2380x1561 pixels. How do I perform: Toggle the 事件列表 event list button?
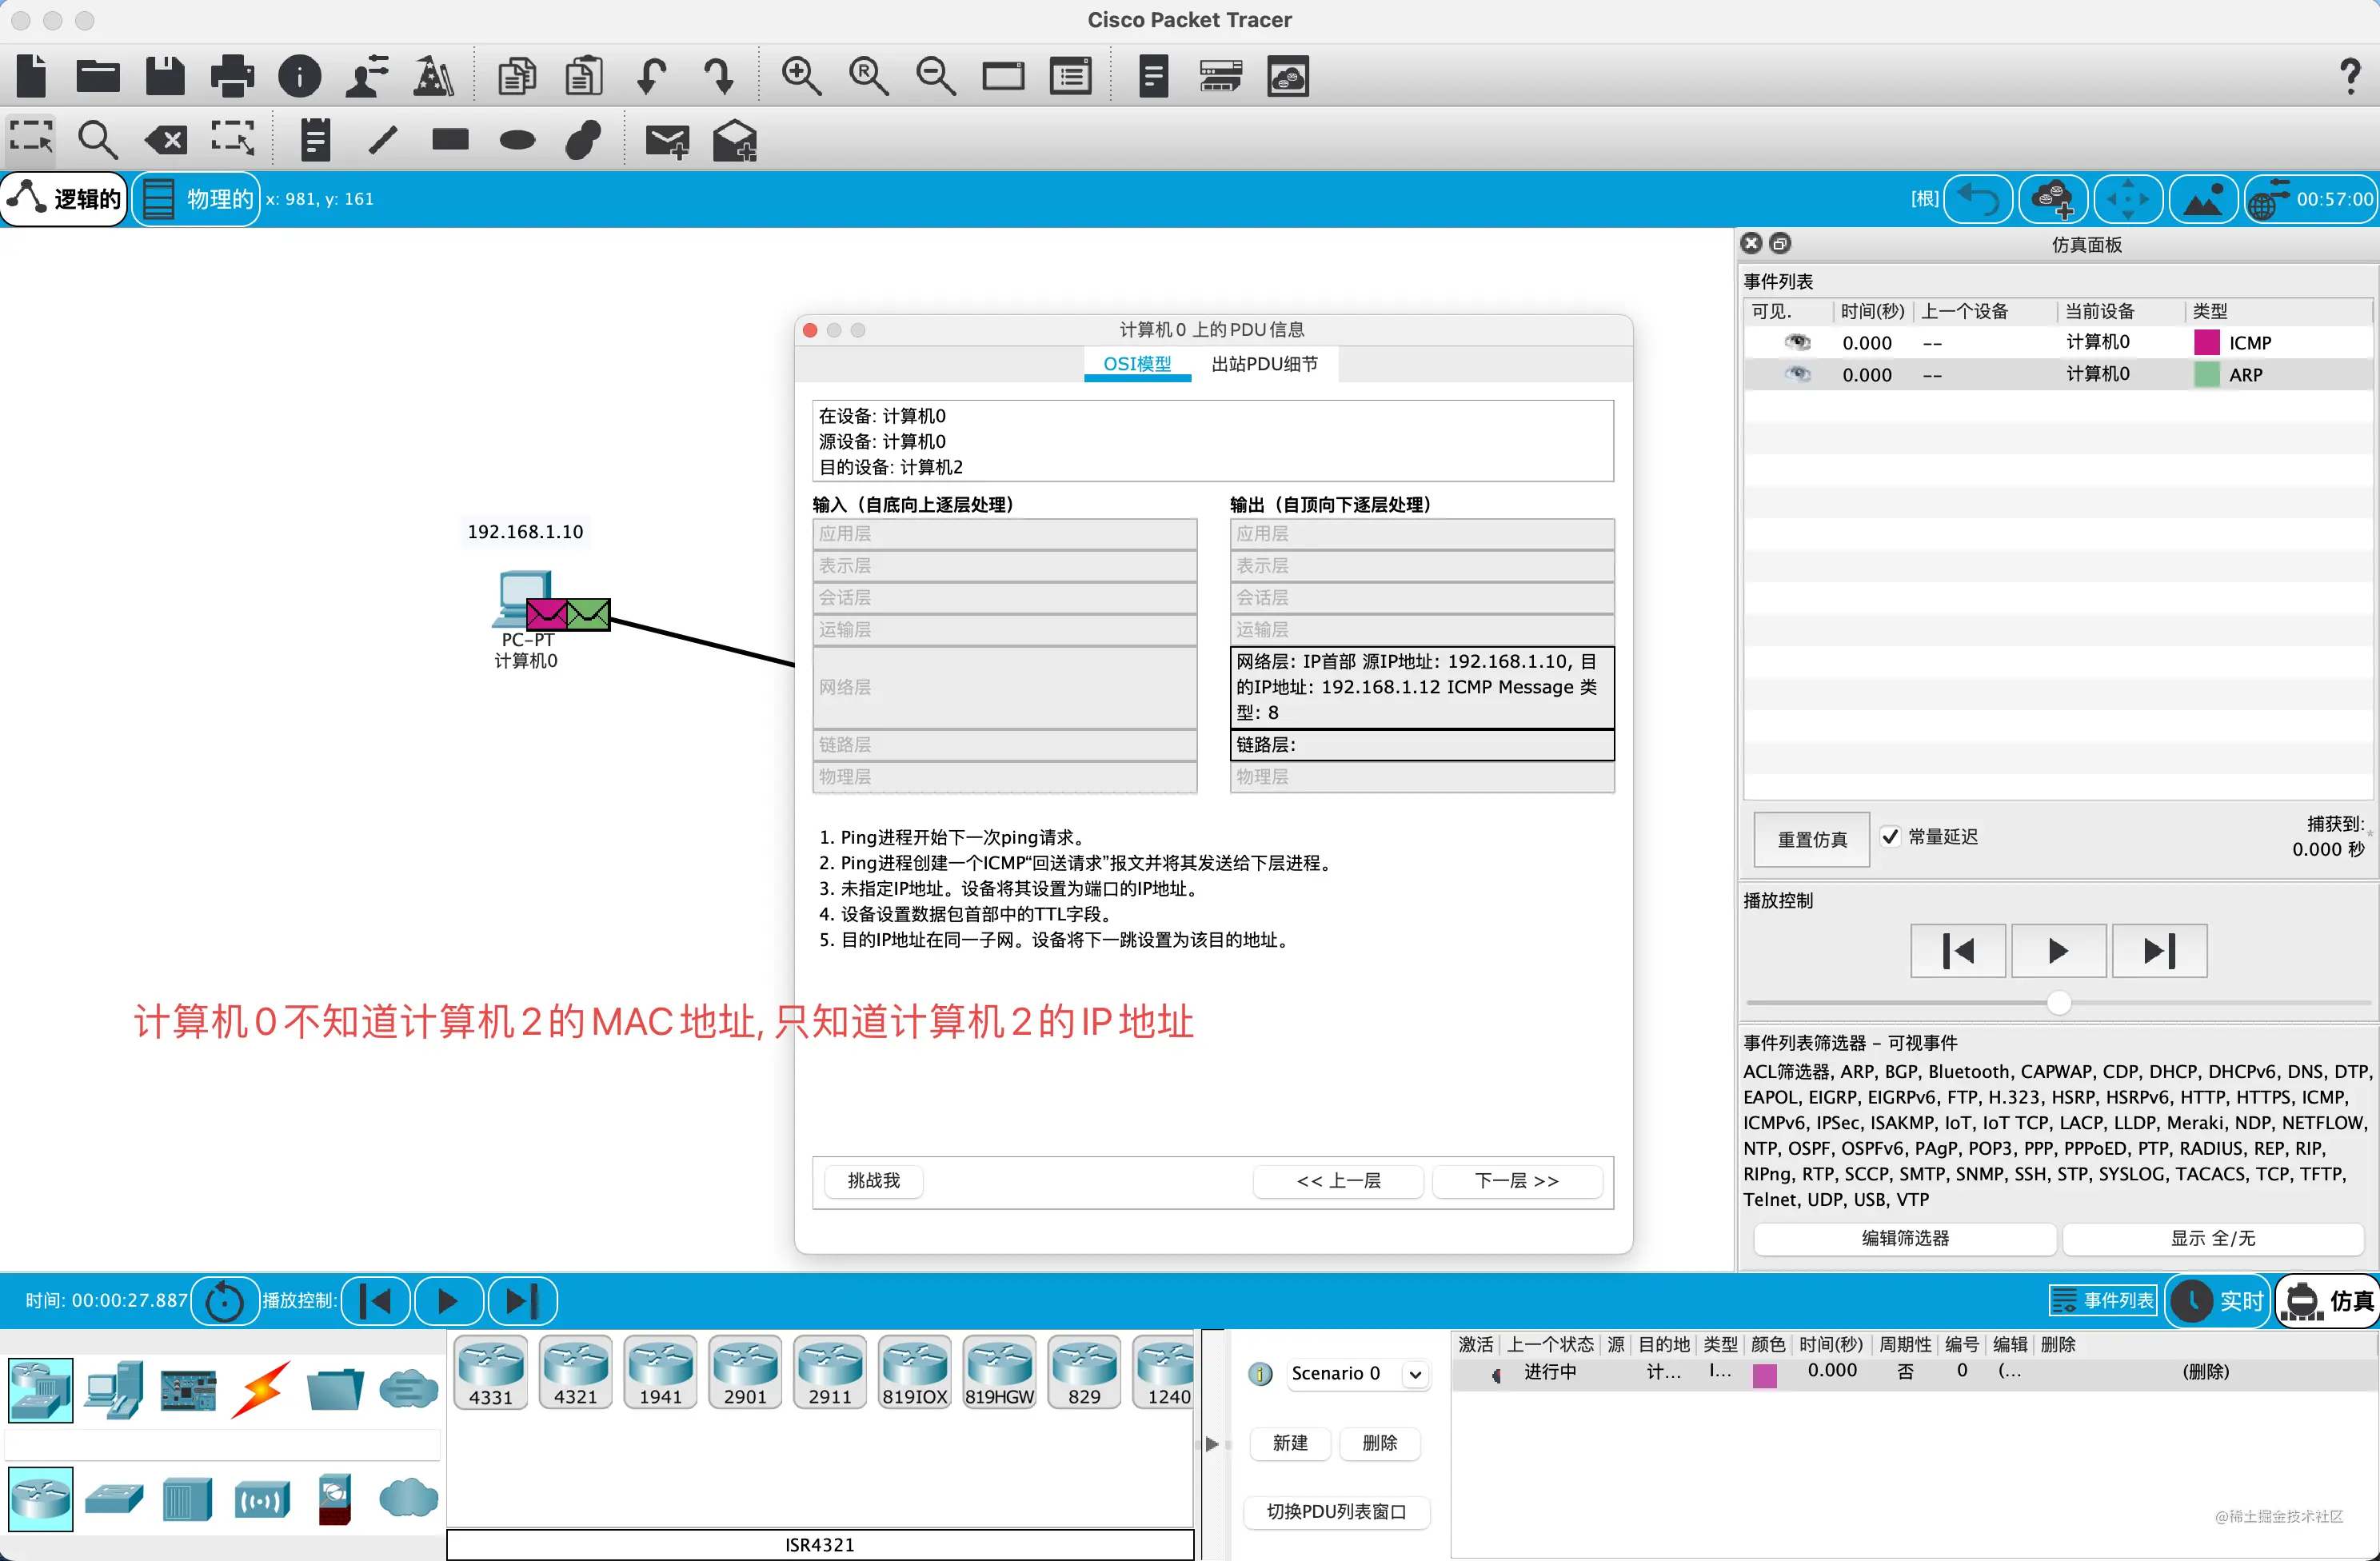coord(2103,1300)
